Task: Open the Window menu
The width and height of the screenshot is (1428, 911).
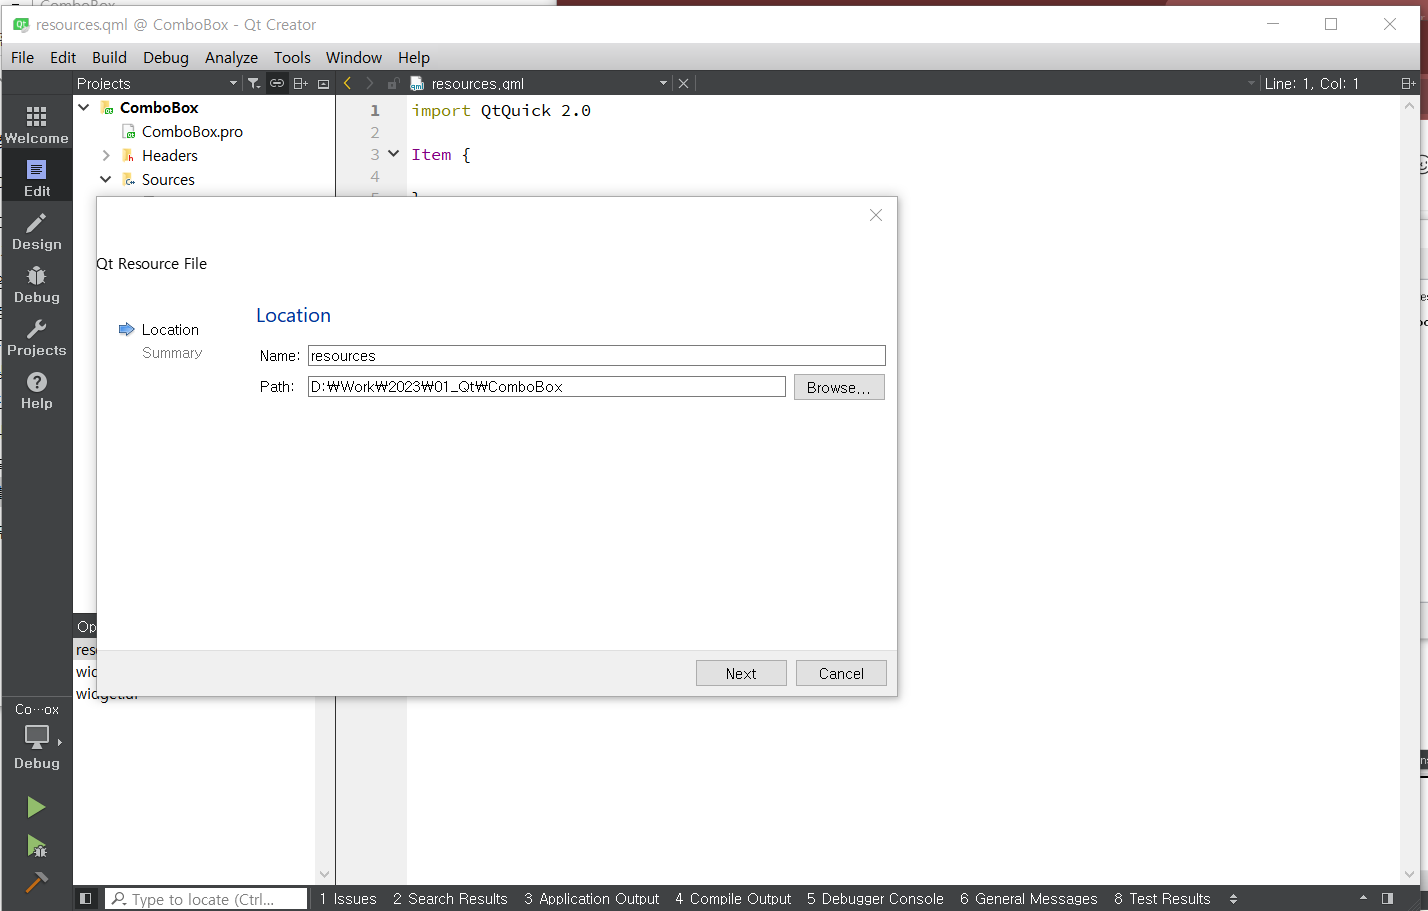Action: point(354,57)
